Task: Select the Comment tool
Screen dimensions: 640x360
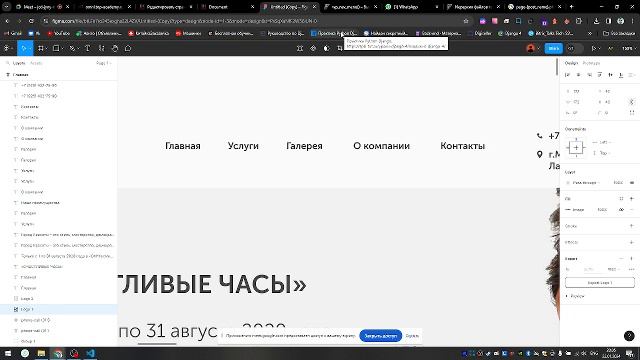Action: 128,48
